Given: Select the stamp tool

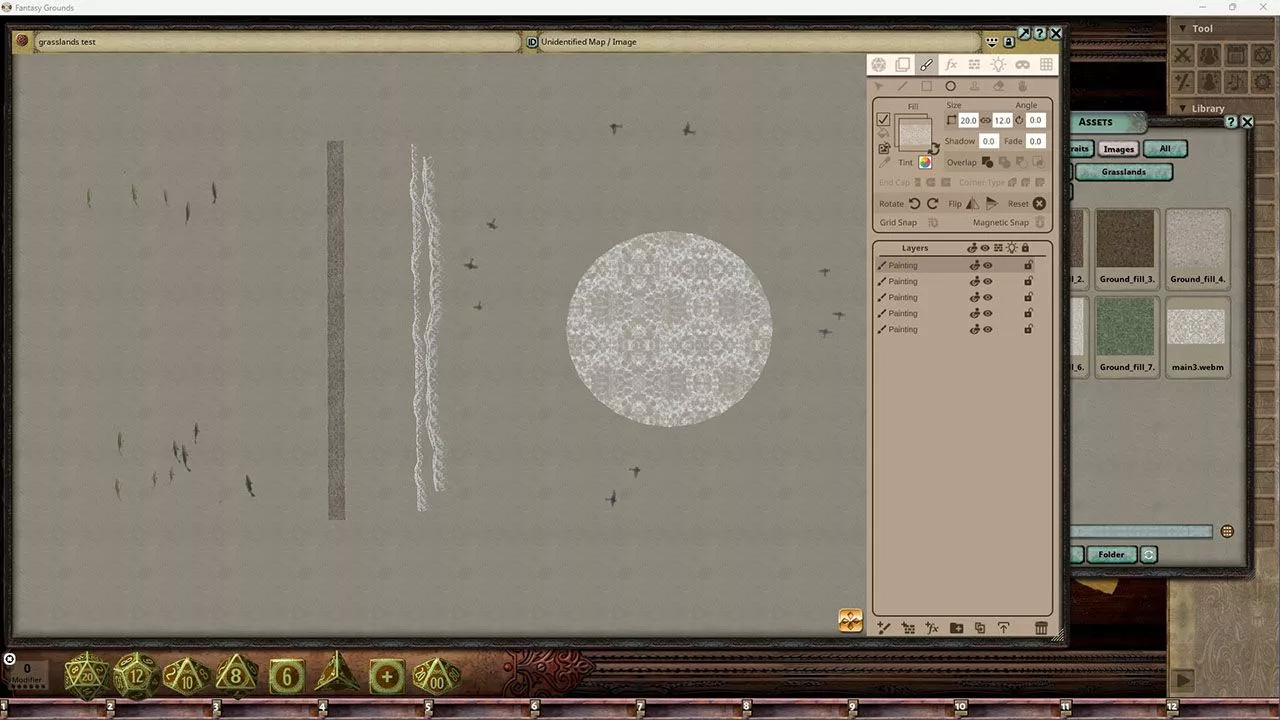Looking at the screenshot, I should (x=975, y=87).
